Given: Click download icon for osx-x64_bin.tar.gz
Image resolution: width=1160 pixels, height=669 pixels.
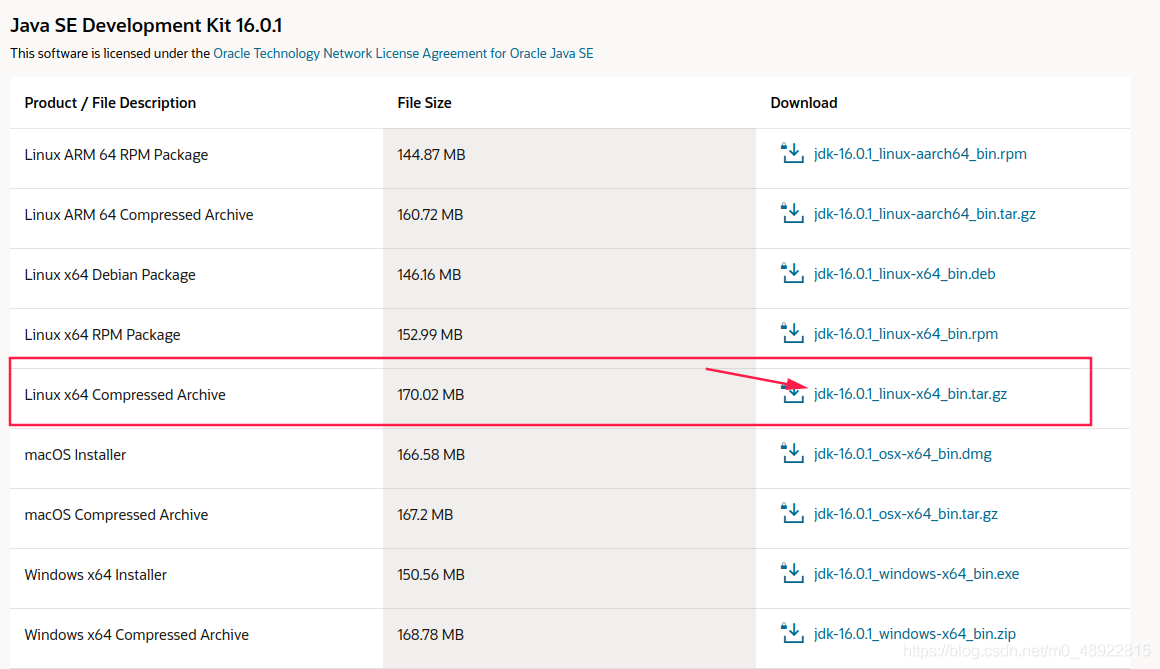Looking at the screenshot, I should click(x=792, y=513).
